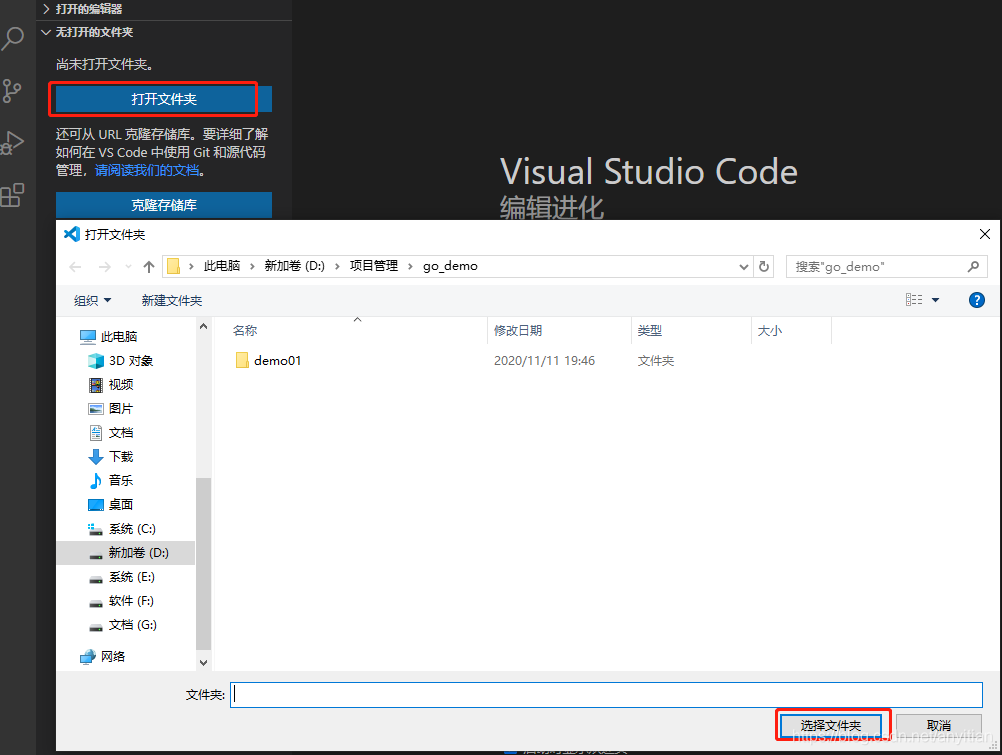Close the 打开文件夹 dialog
This screenshot has width=1002, height=755.
point(985,234)
